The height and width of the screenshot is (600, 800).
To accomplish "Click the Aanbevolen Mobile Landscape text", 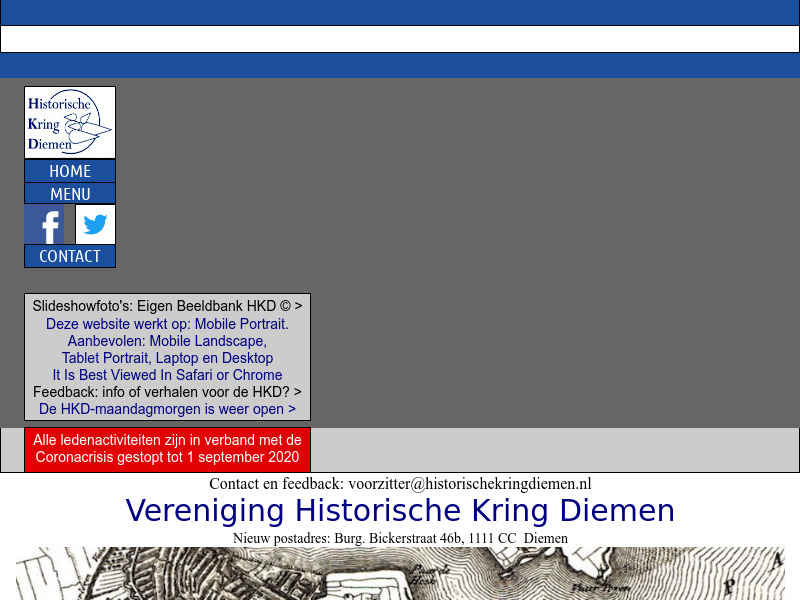I will [x=166, y=341].
